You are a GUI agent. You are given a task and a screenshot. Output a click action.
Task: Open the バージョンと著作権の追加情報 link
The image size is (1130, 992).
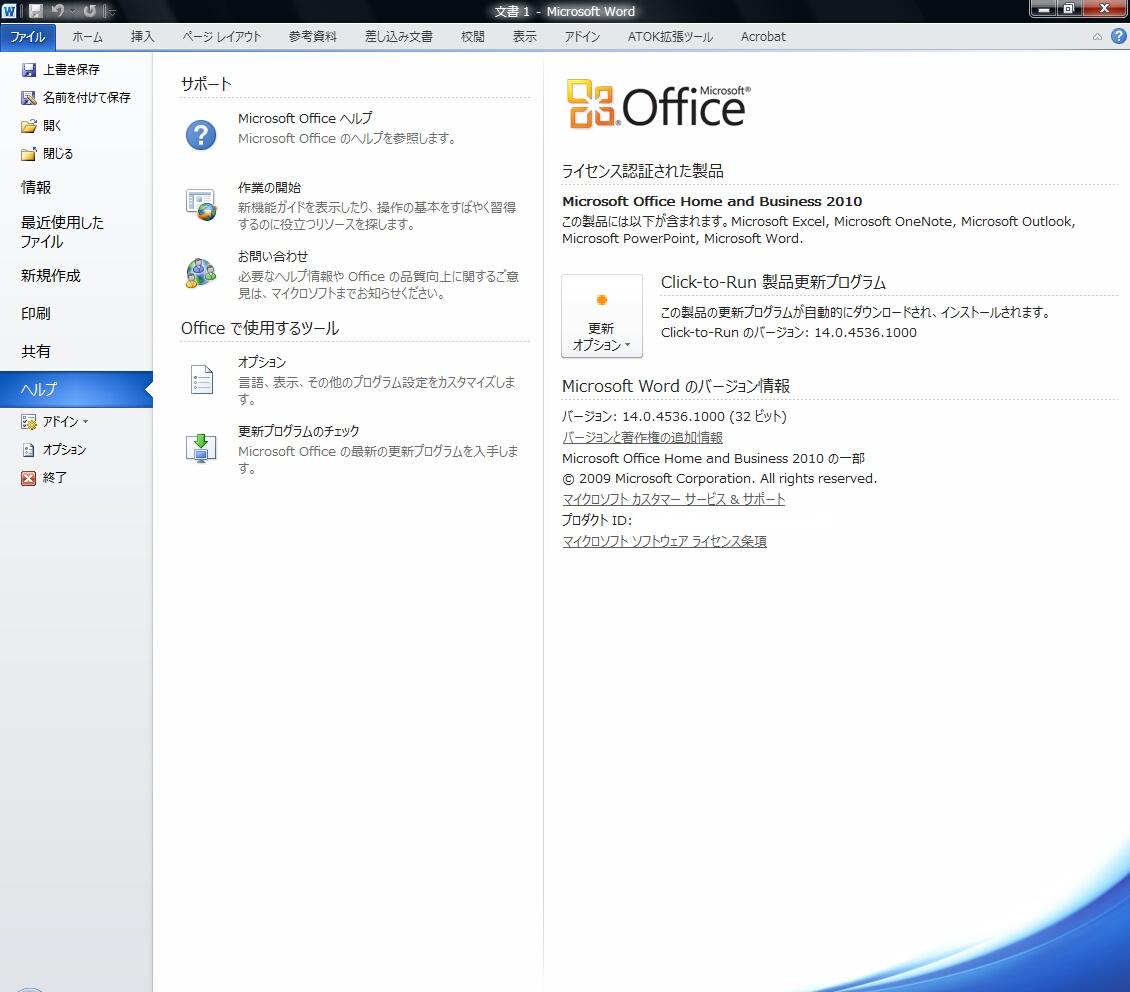(642, 437)
